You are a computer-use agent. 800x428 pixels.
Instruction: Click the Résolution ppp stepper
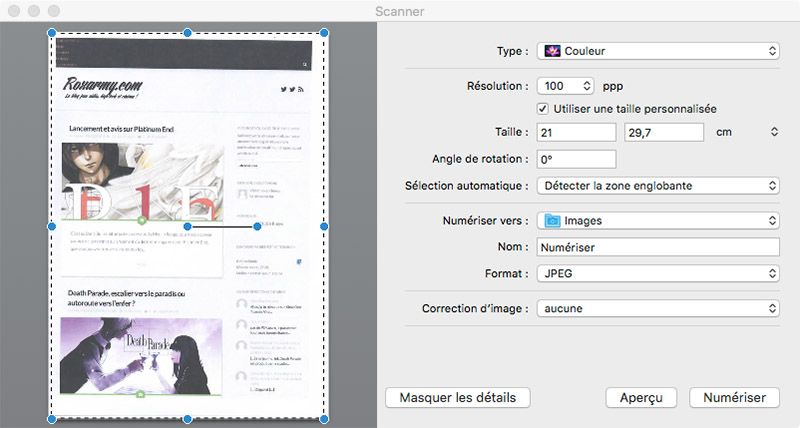586,86
